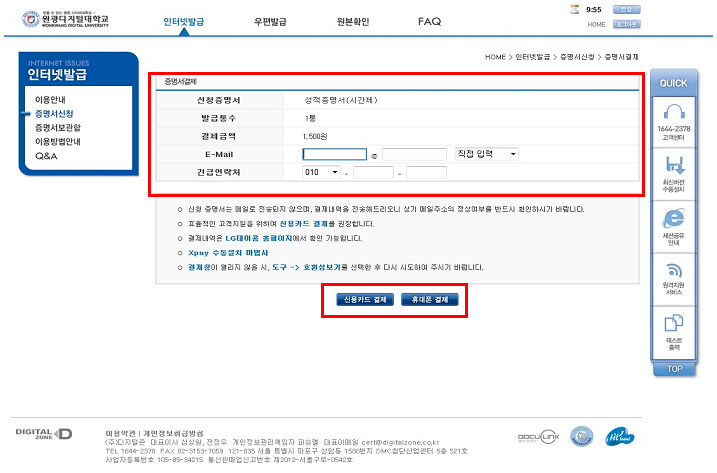Switch to the 우편발급 top menu
The width and height of the screenshot is (717, 473).
[x=270, y=22]
